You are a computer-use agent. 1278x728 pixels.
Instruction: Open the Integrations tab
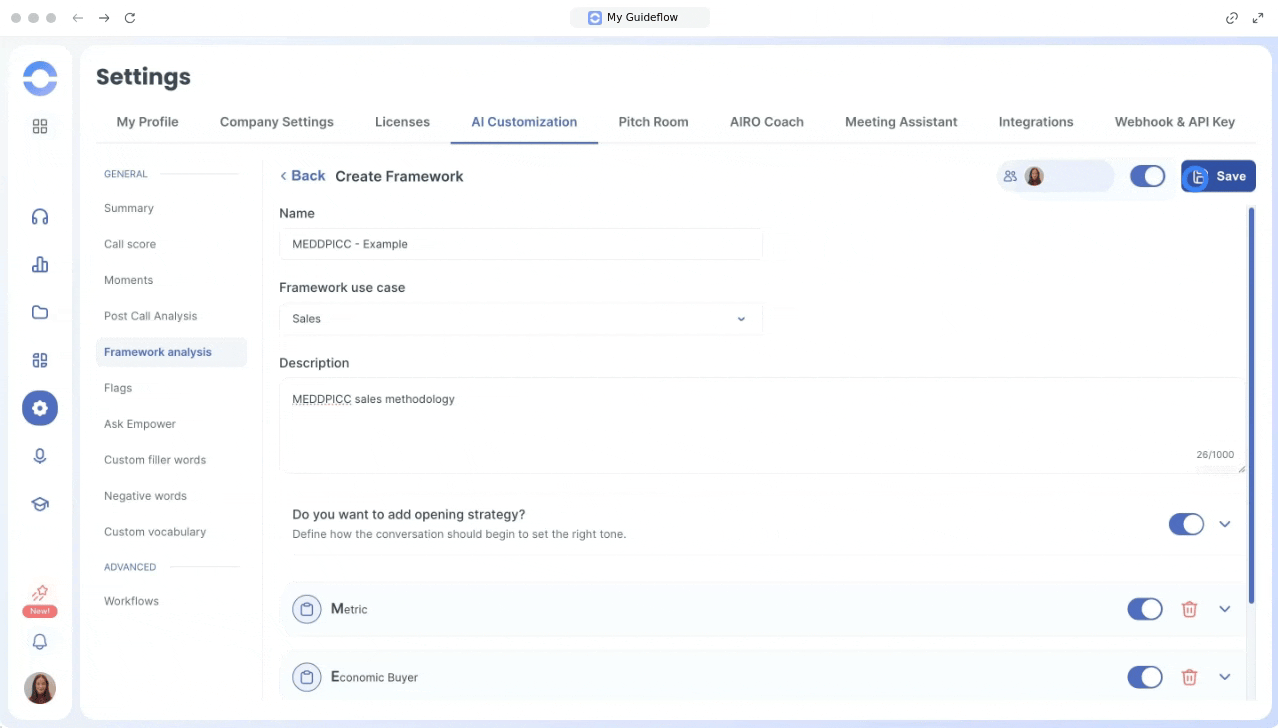(1035, 122)
